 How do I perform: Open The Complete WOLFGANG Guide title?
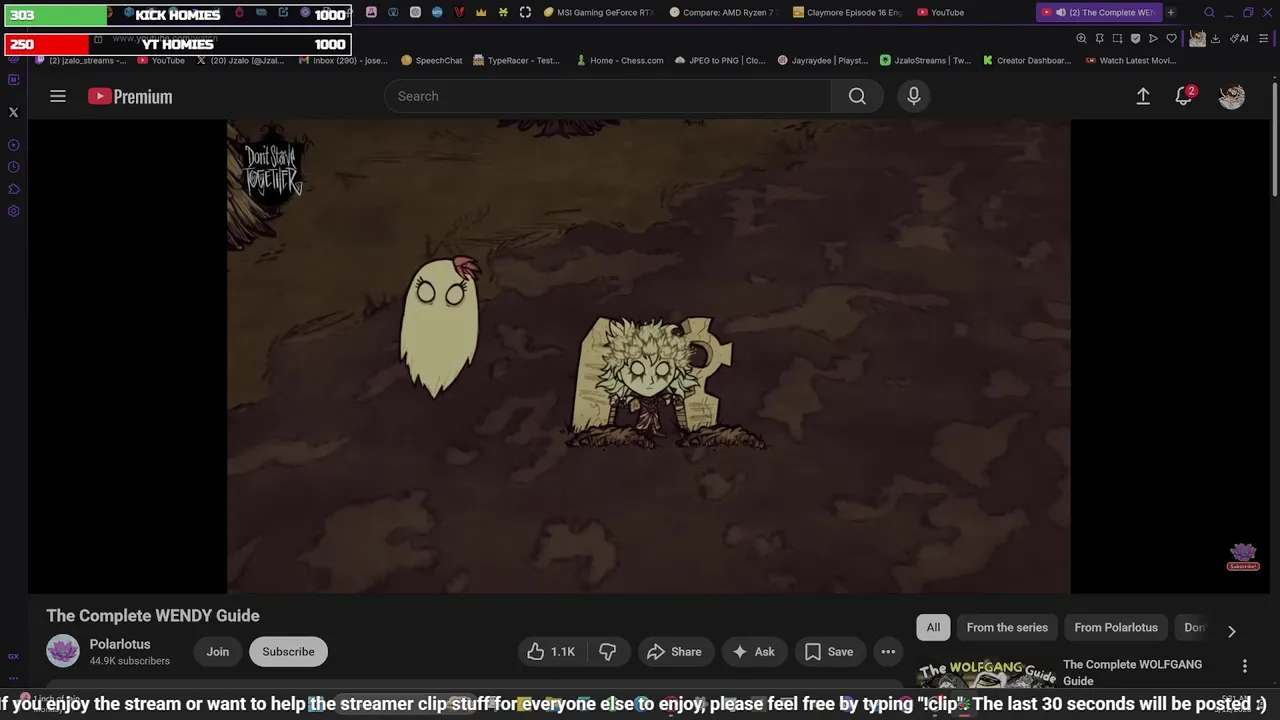coord(1132,672)
